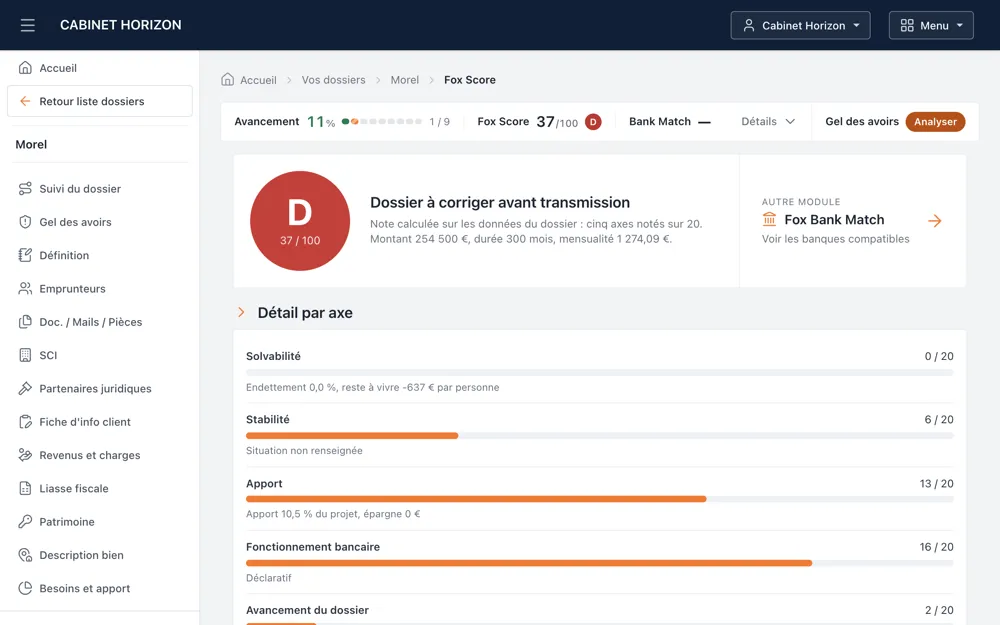
Task: Click the Définition notebook icon
Action: pyautogui.click(x=25, y=255)
